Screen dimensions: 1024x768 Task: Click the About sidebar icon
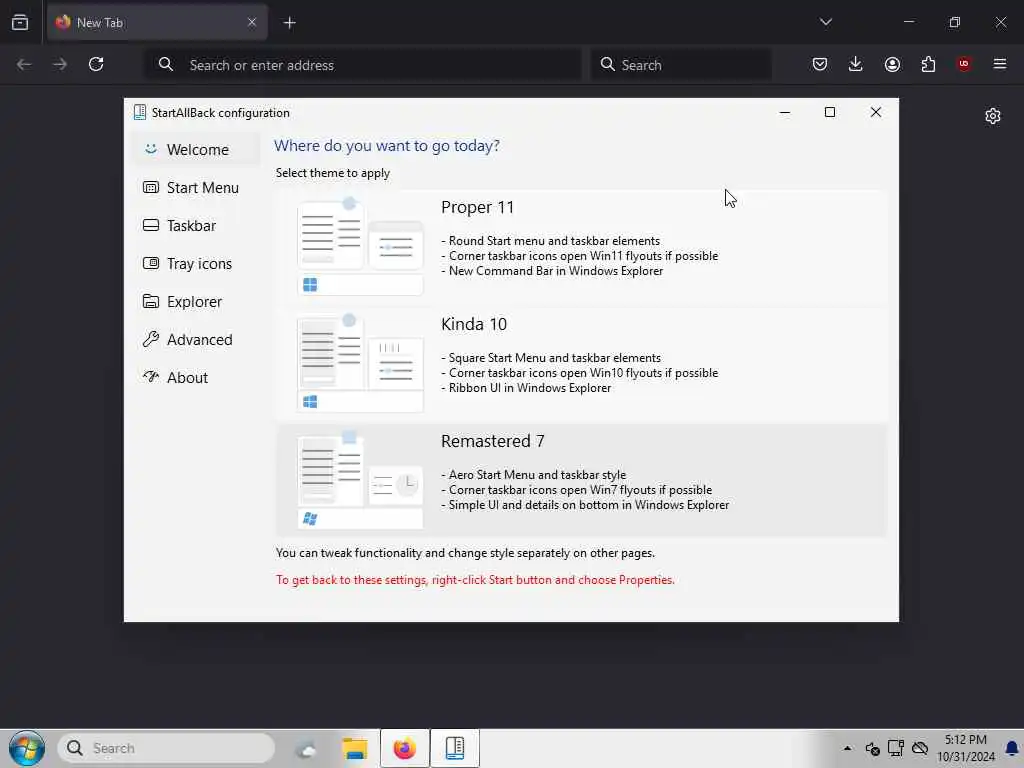[151, 376]
